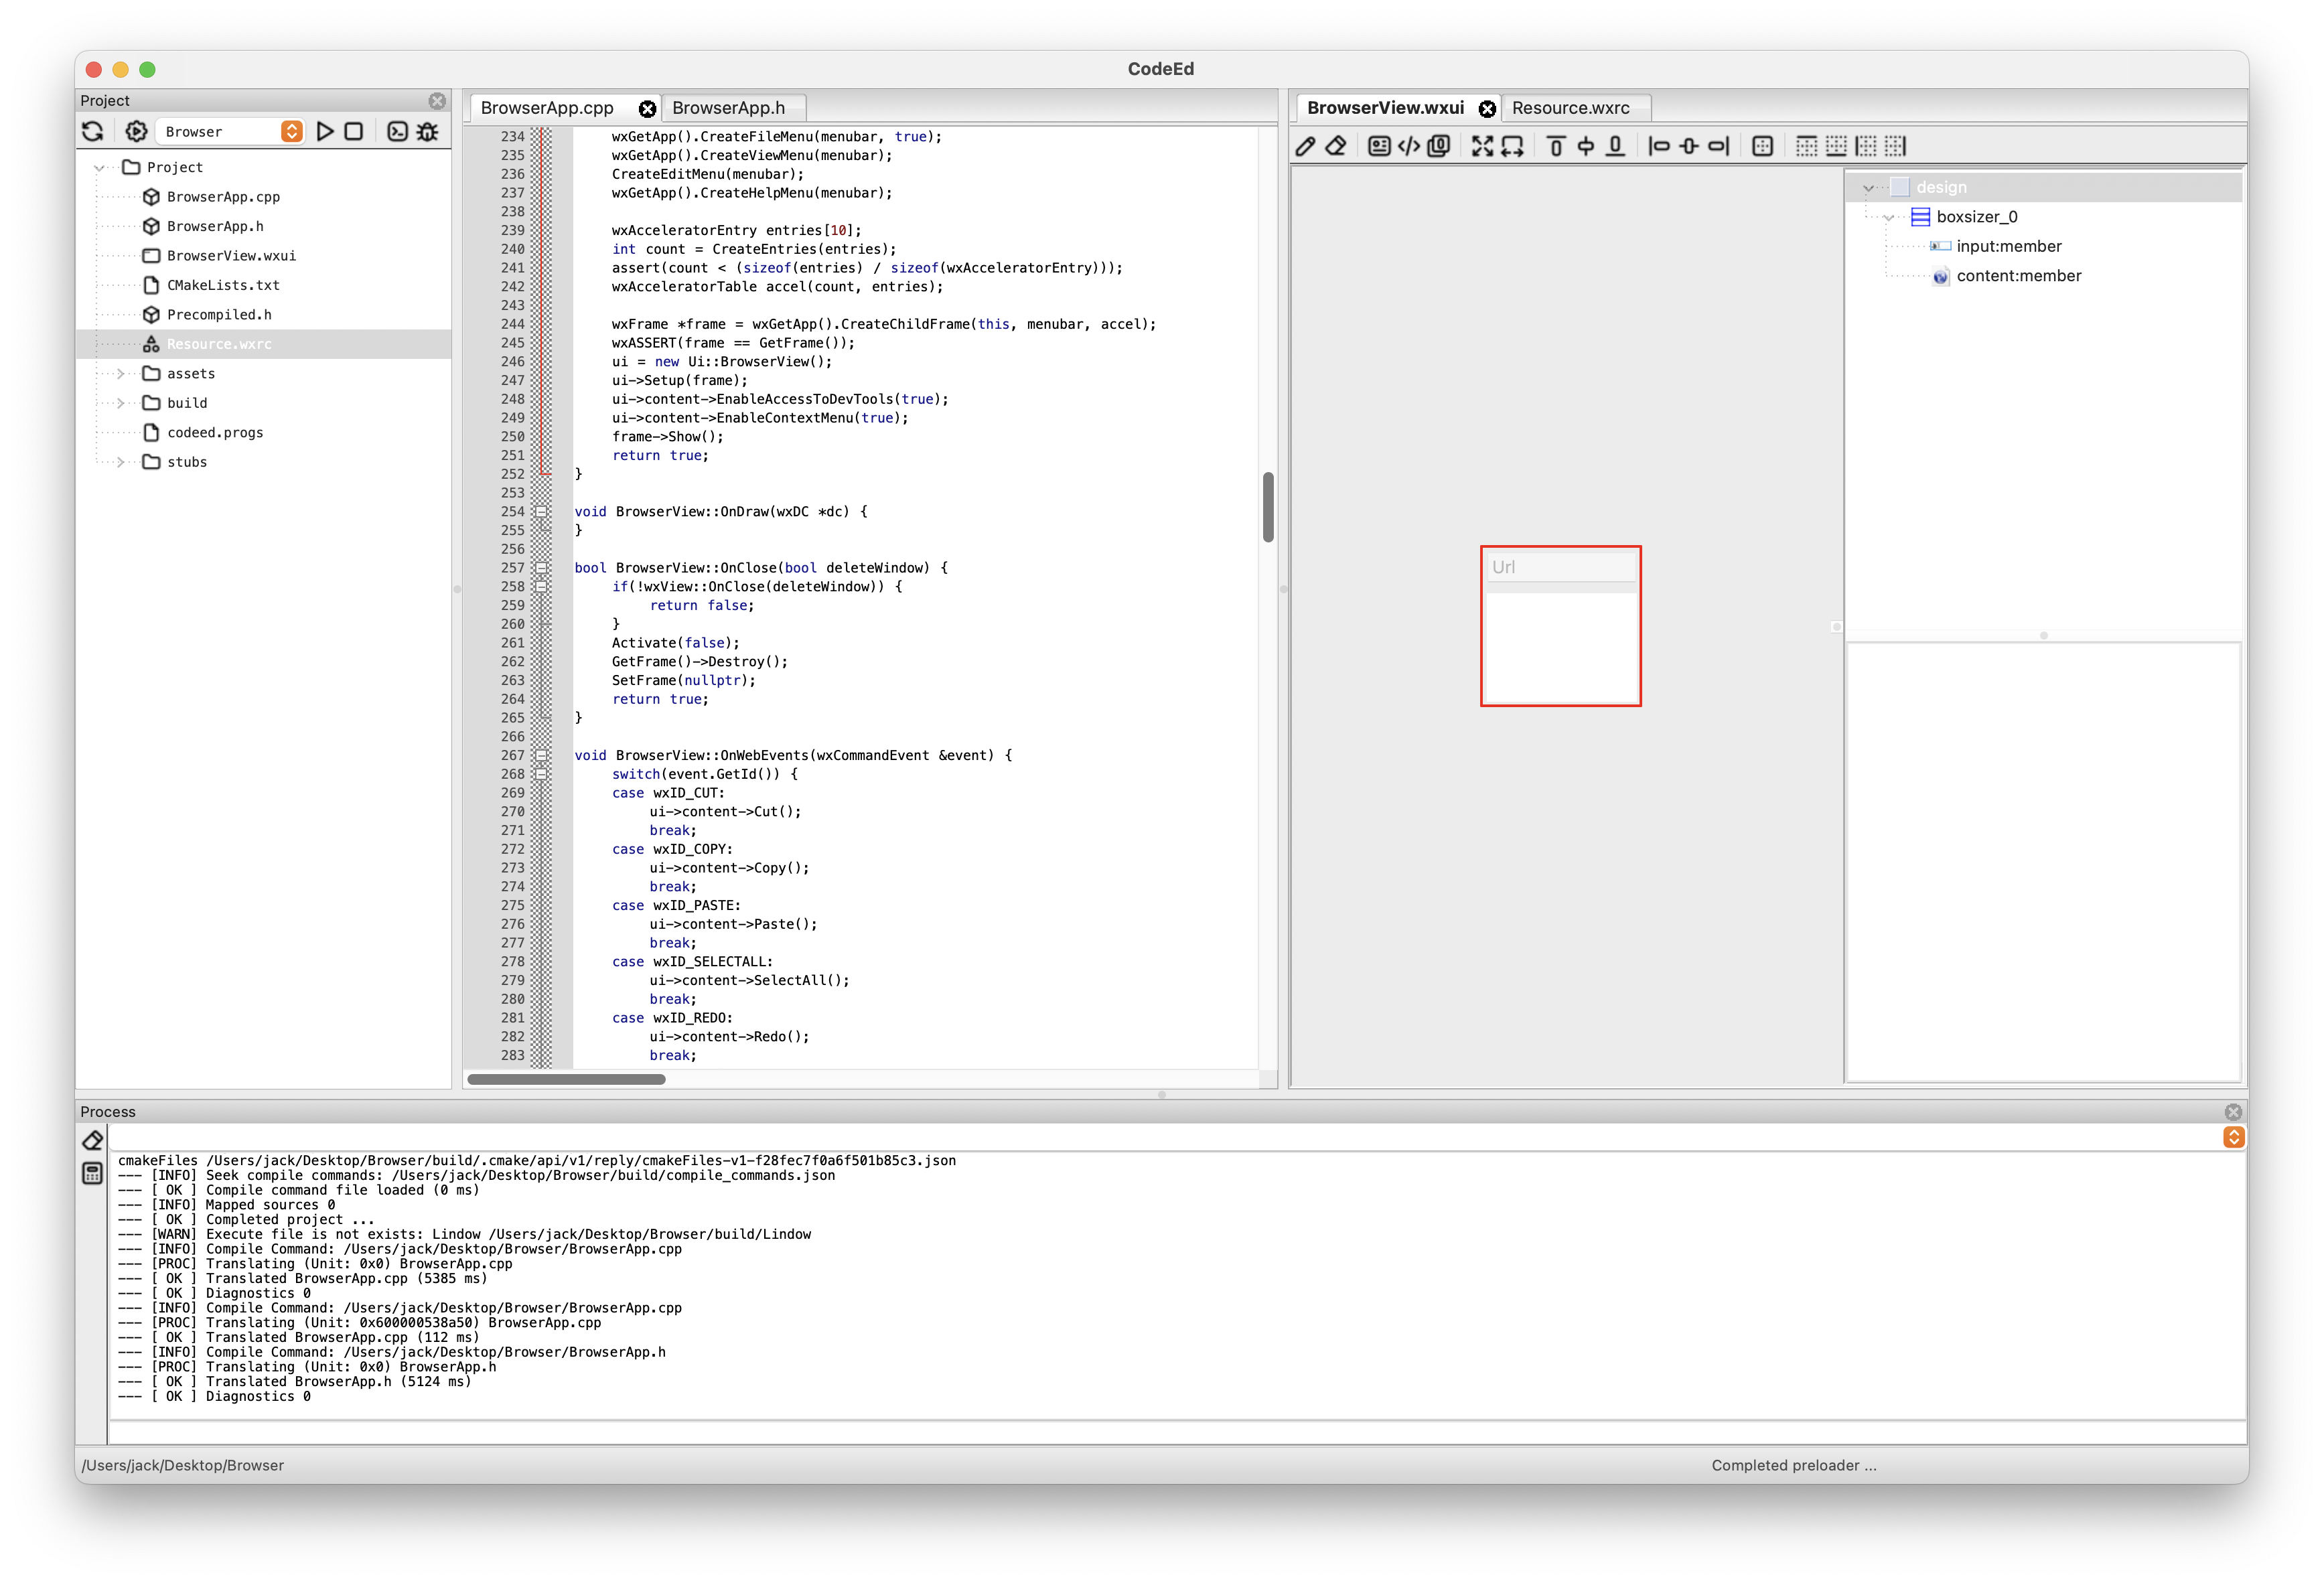Select CMakeLists.txt in project tree

click(223, 285)
